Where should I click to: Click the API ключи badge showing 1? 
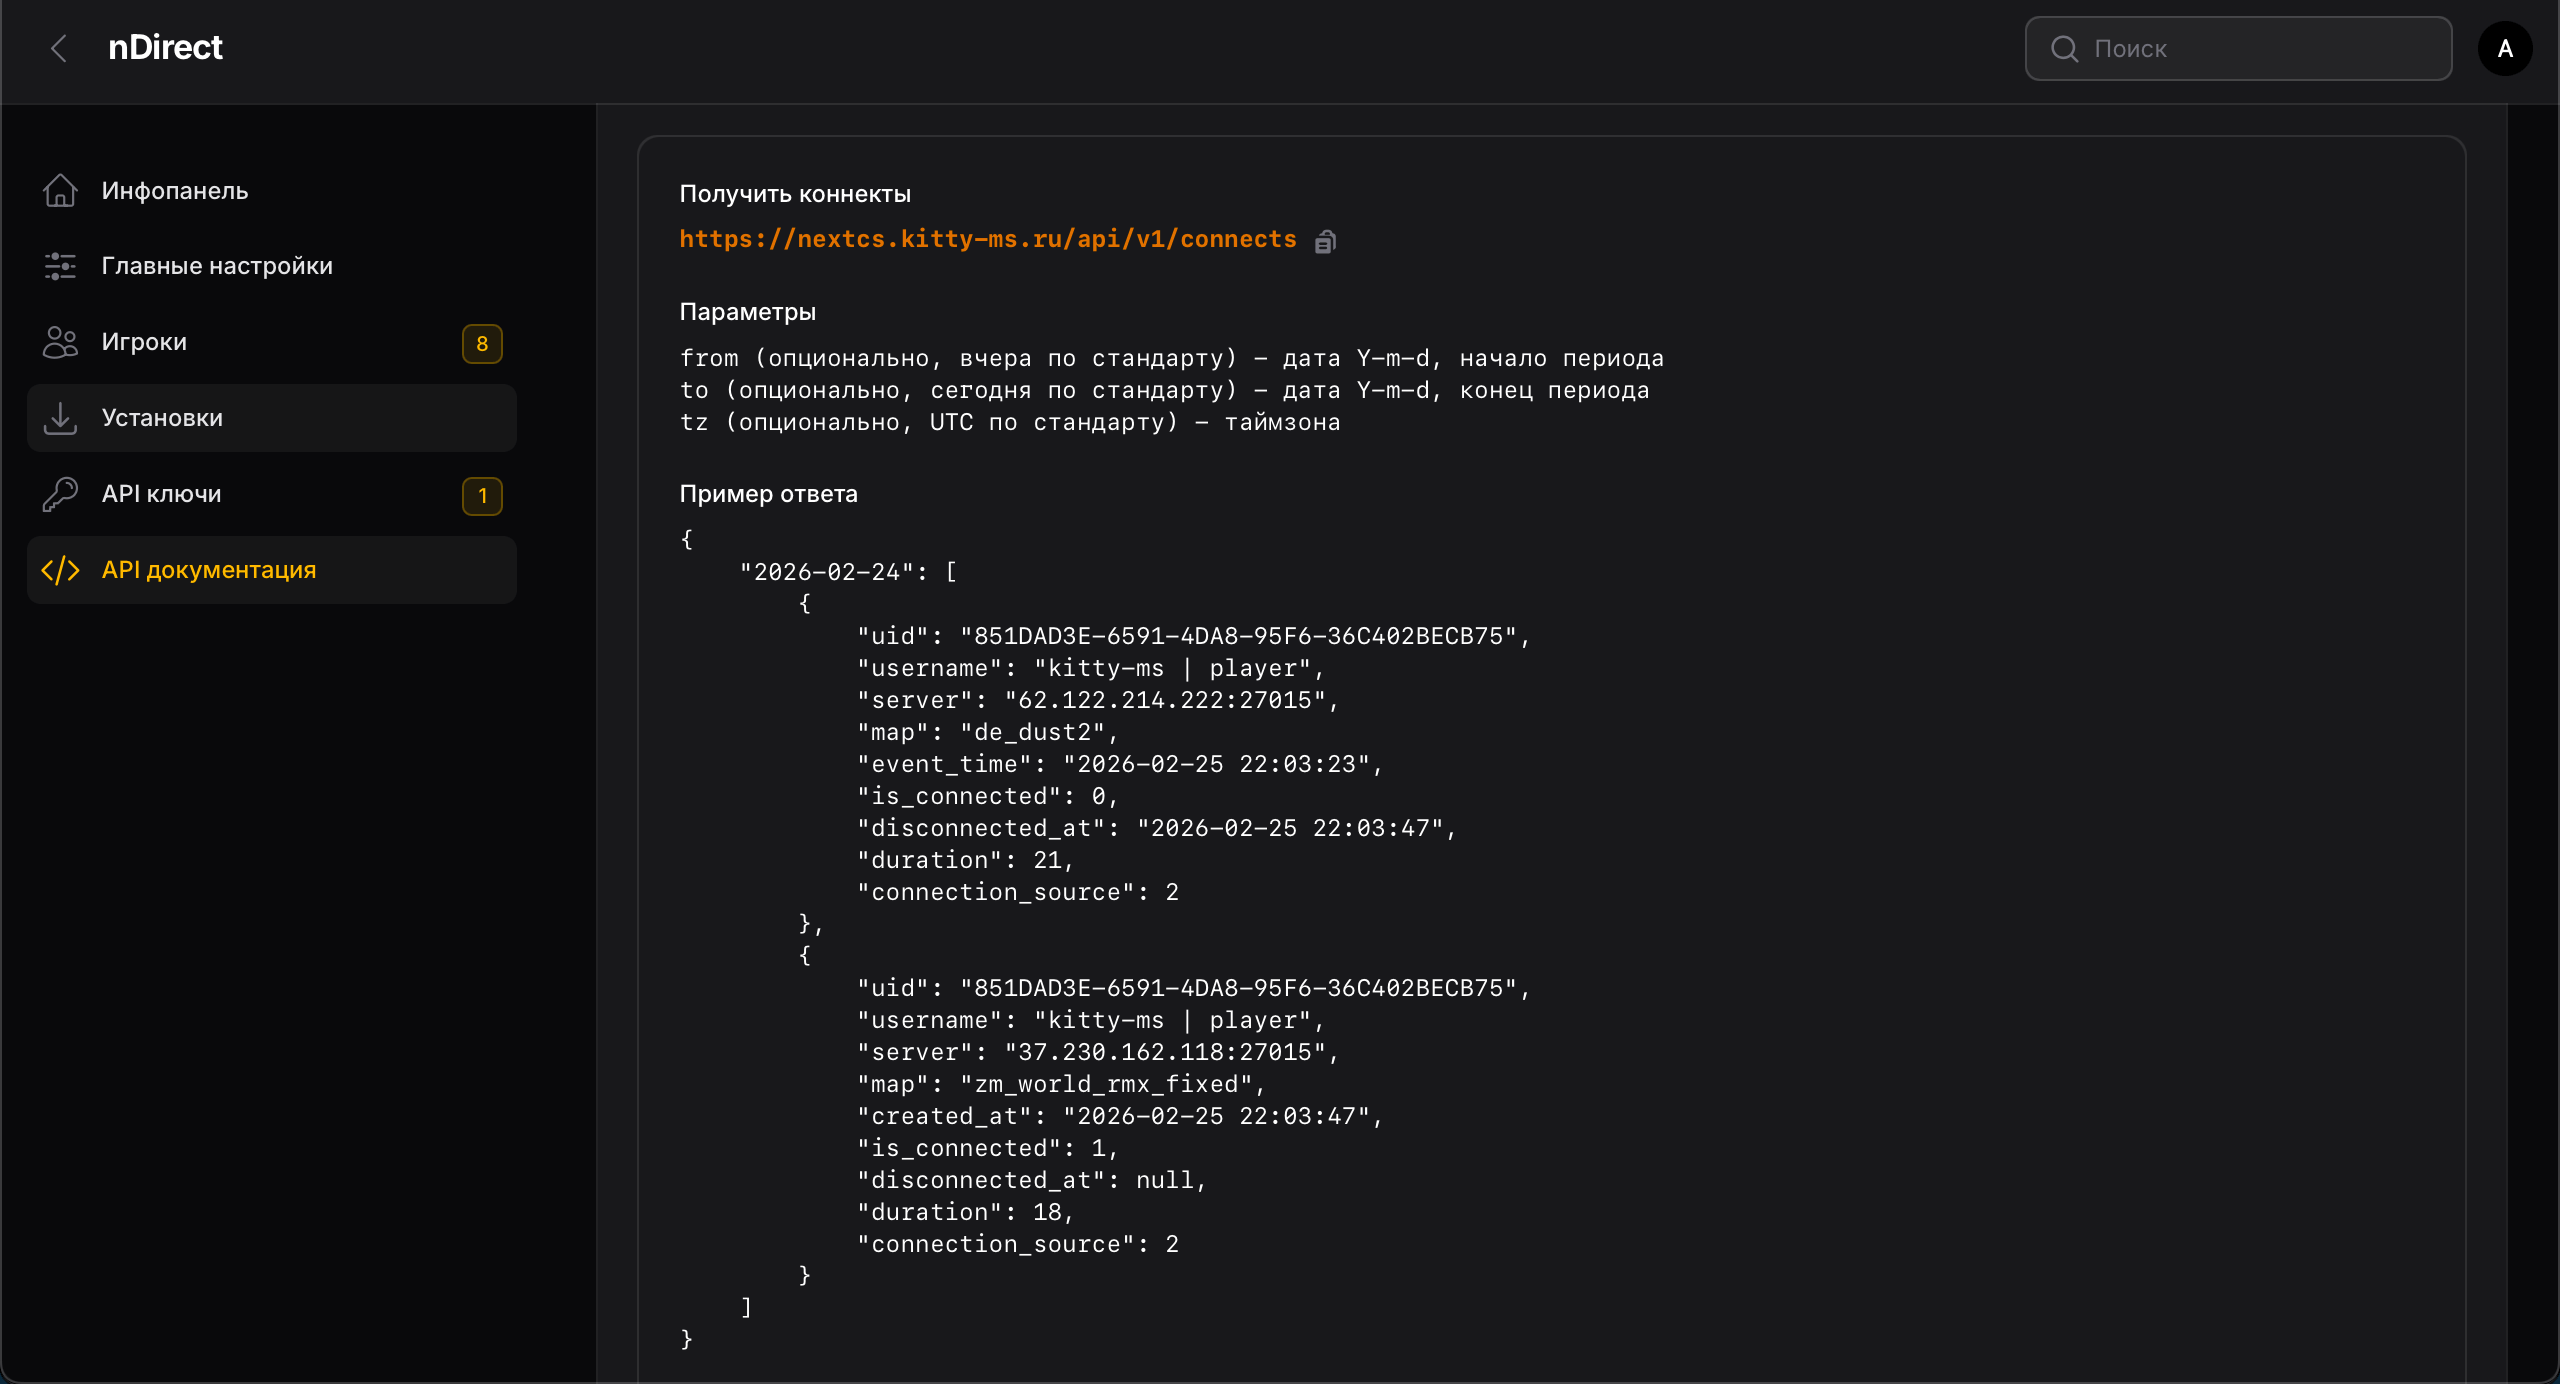[x=482, y=496]
